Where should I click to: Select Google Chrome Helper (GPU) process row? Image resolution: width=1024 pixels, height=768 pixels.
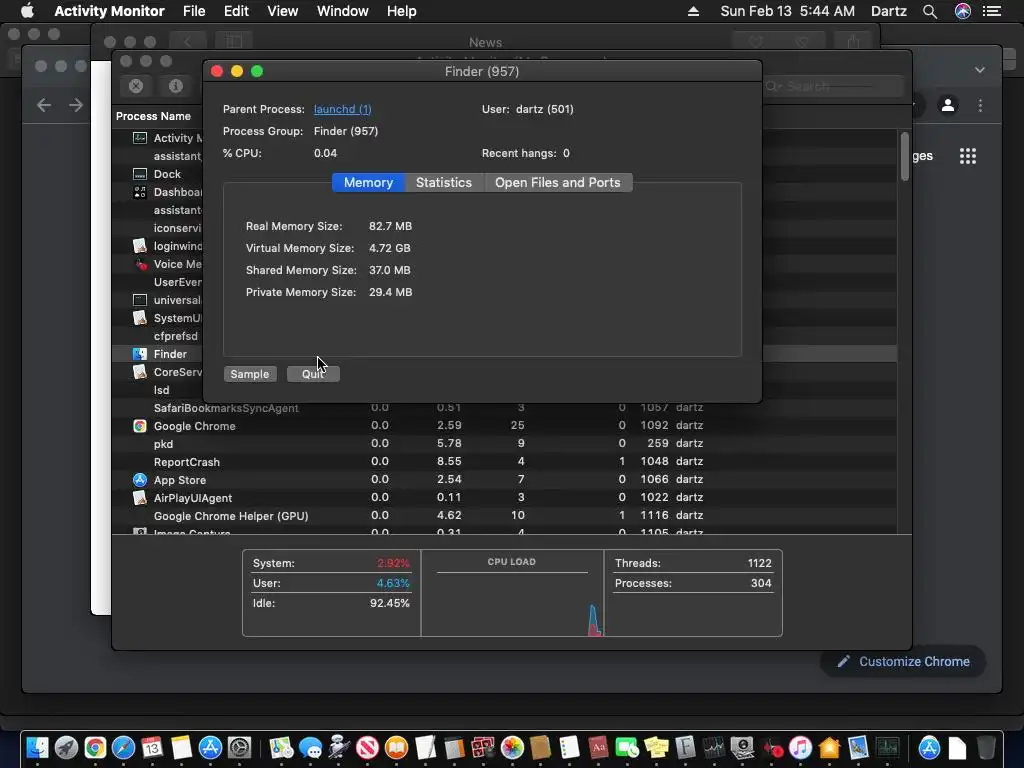point(504,515)
